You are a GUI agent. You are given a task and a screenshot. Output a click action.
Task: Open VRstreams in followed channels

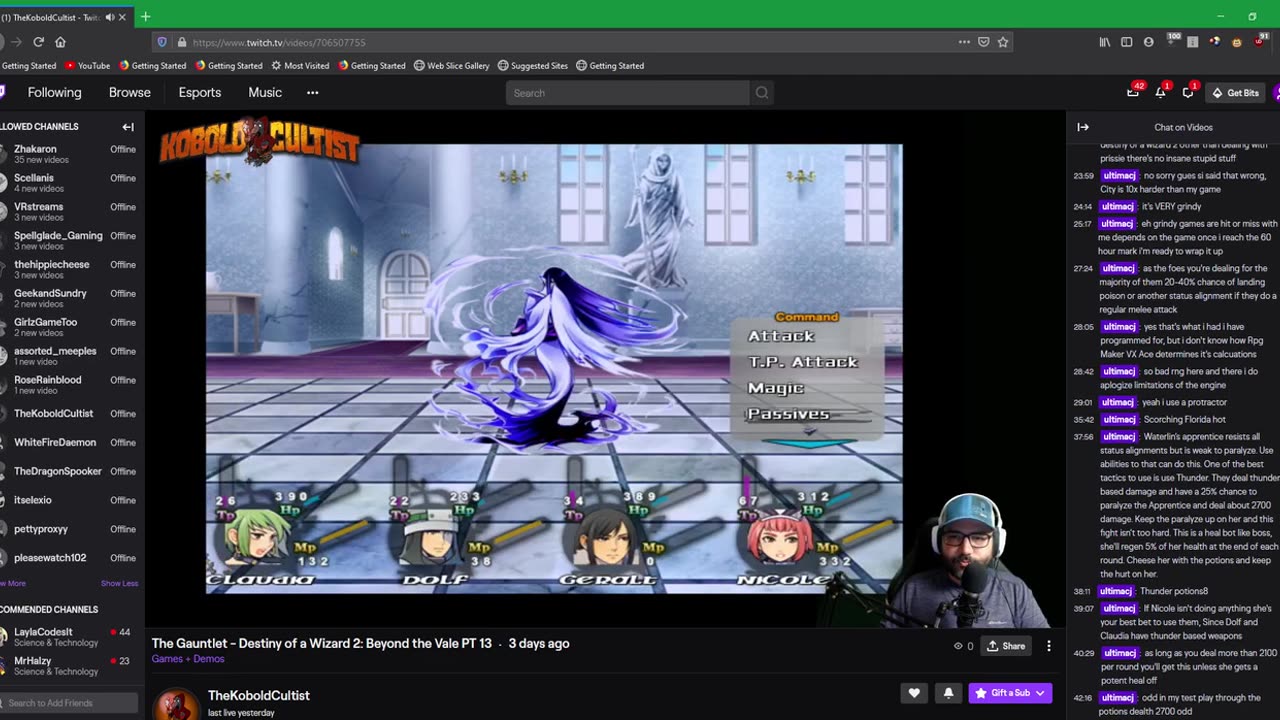69,212
